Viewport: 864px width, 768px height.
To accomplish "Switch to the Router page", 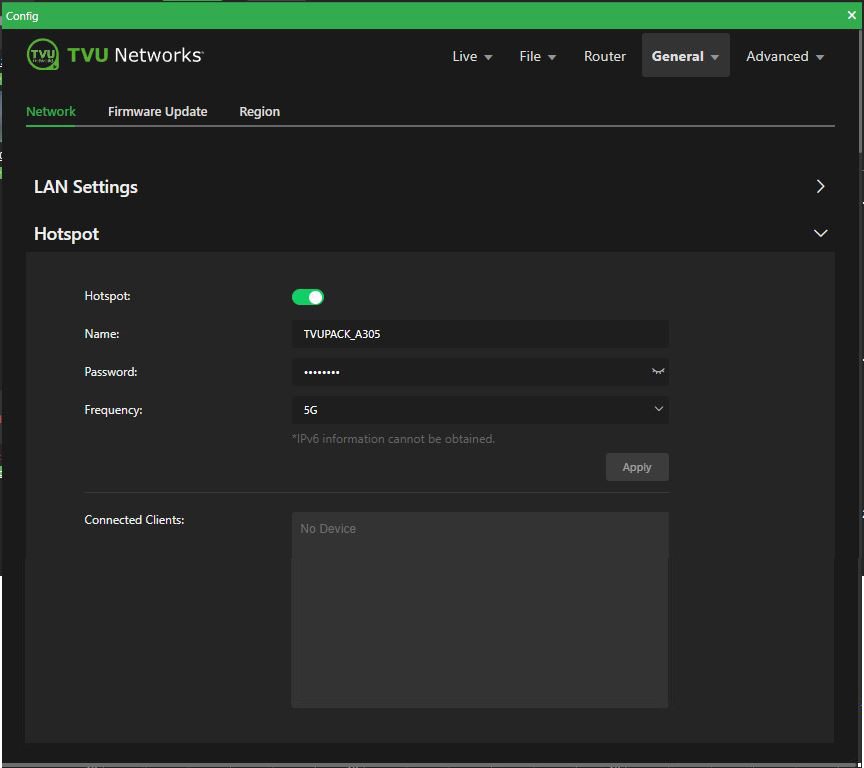I will [x=604, y=56].
